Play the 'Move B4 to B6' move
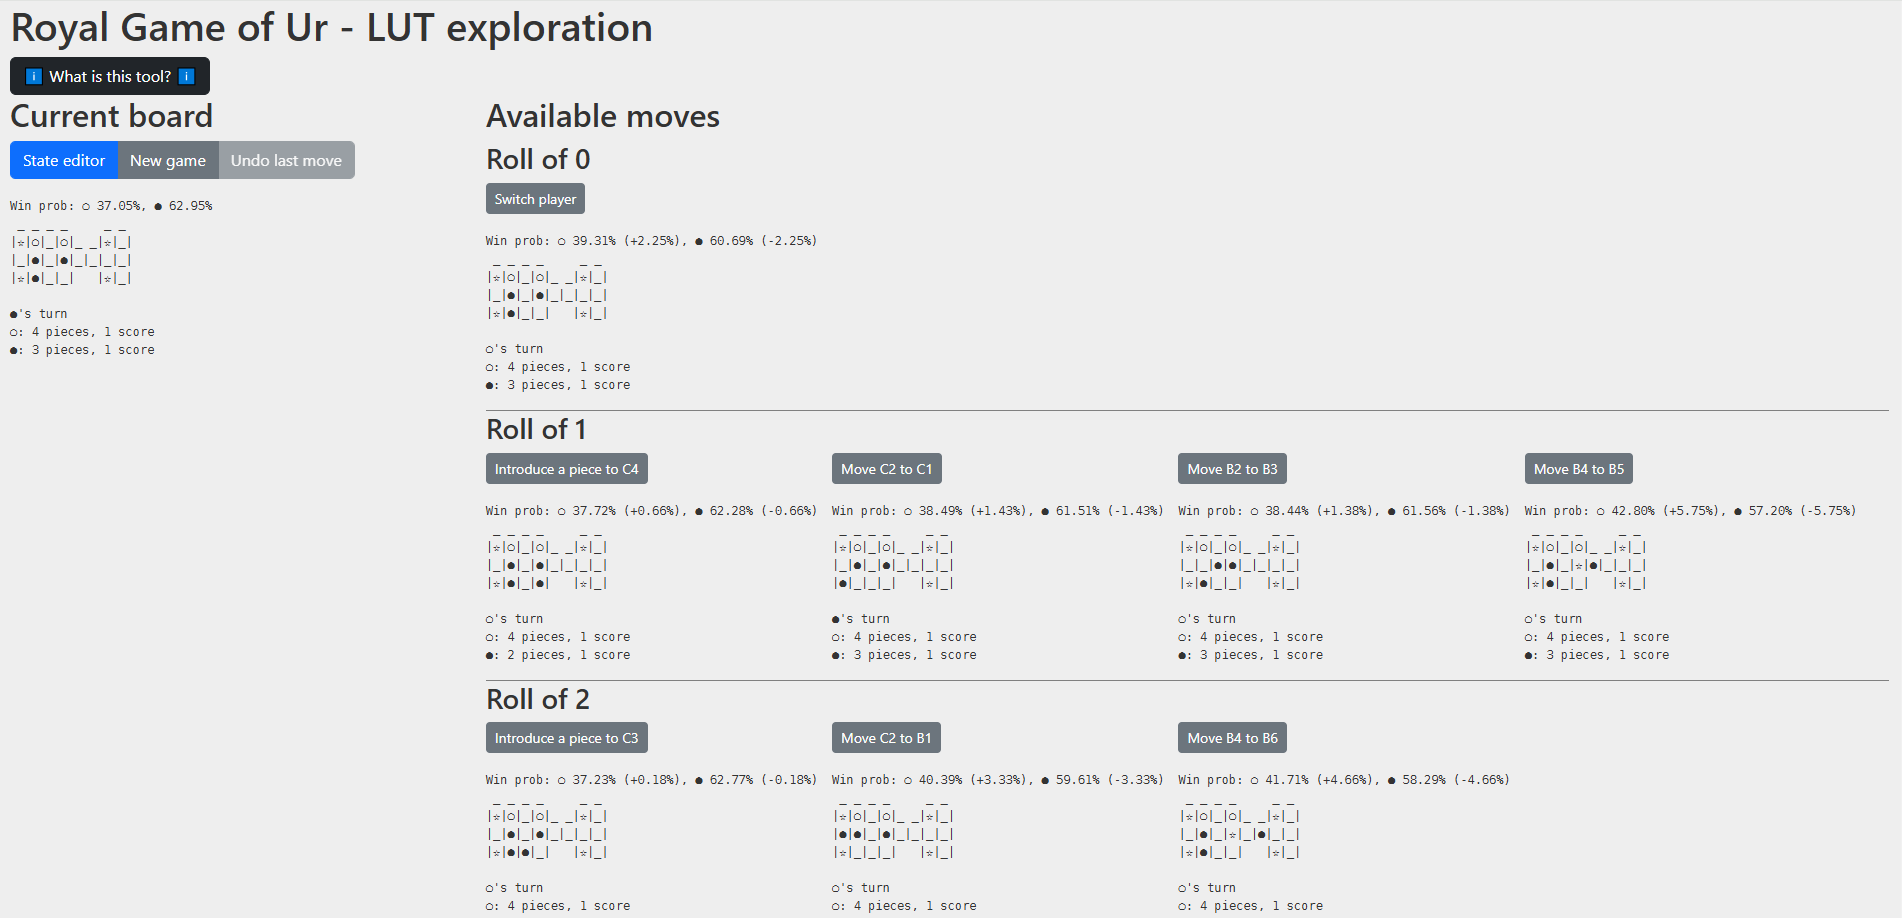Screen dimensions: 1902x918 click(x=1232, y=738)
